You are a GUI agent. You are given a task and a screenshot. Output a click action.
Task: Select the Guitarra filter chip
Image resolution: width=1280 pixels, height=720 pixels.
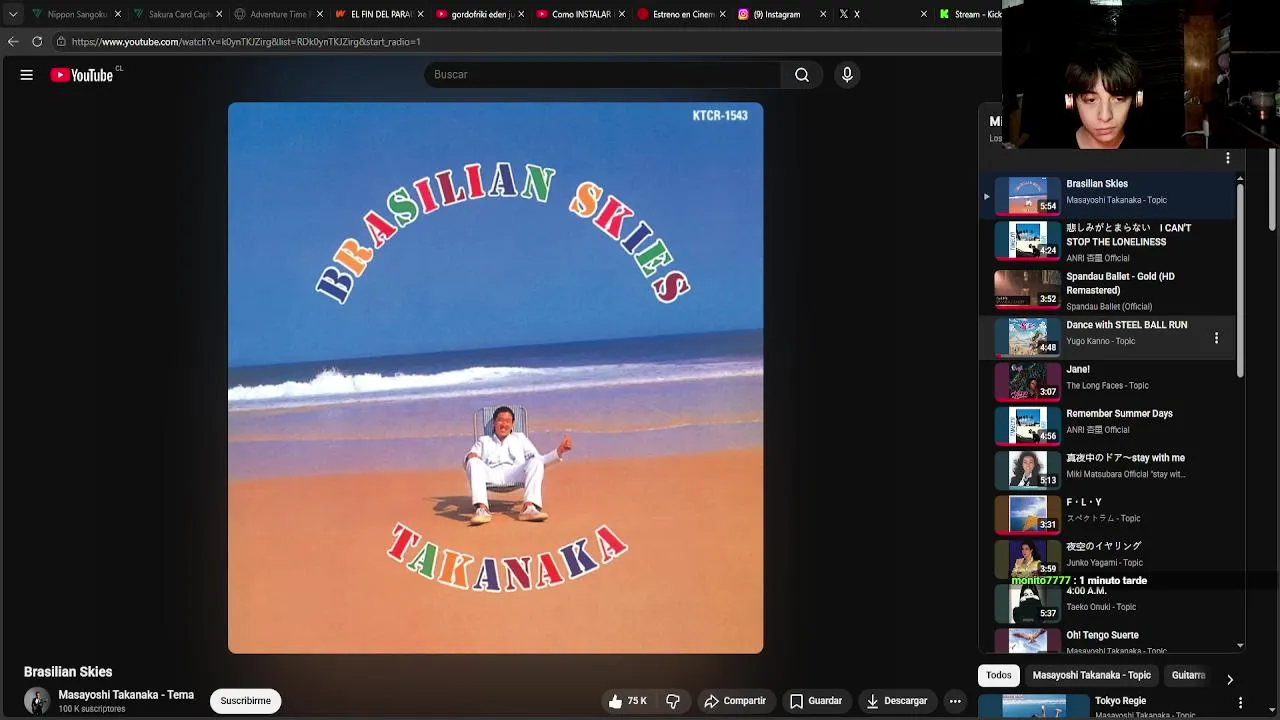pos(1188,676)
